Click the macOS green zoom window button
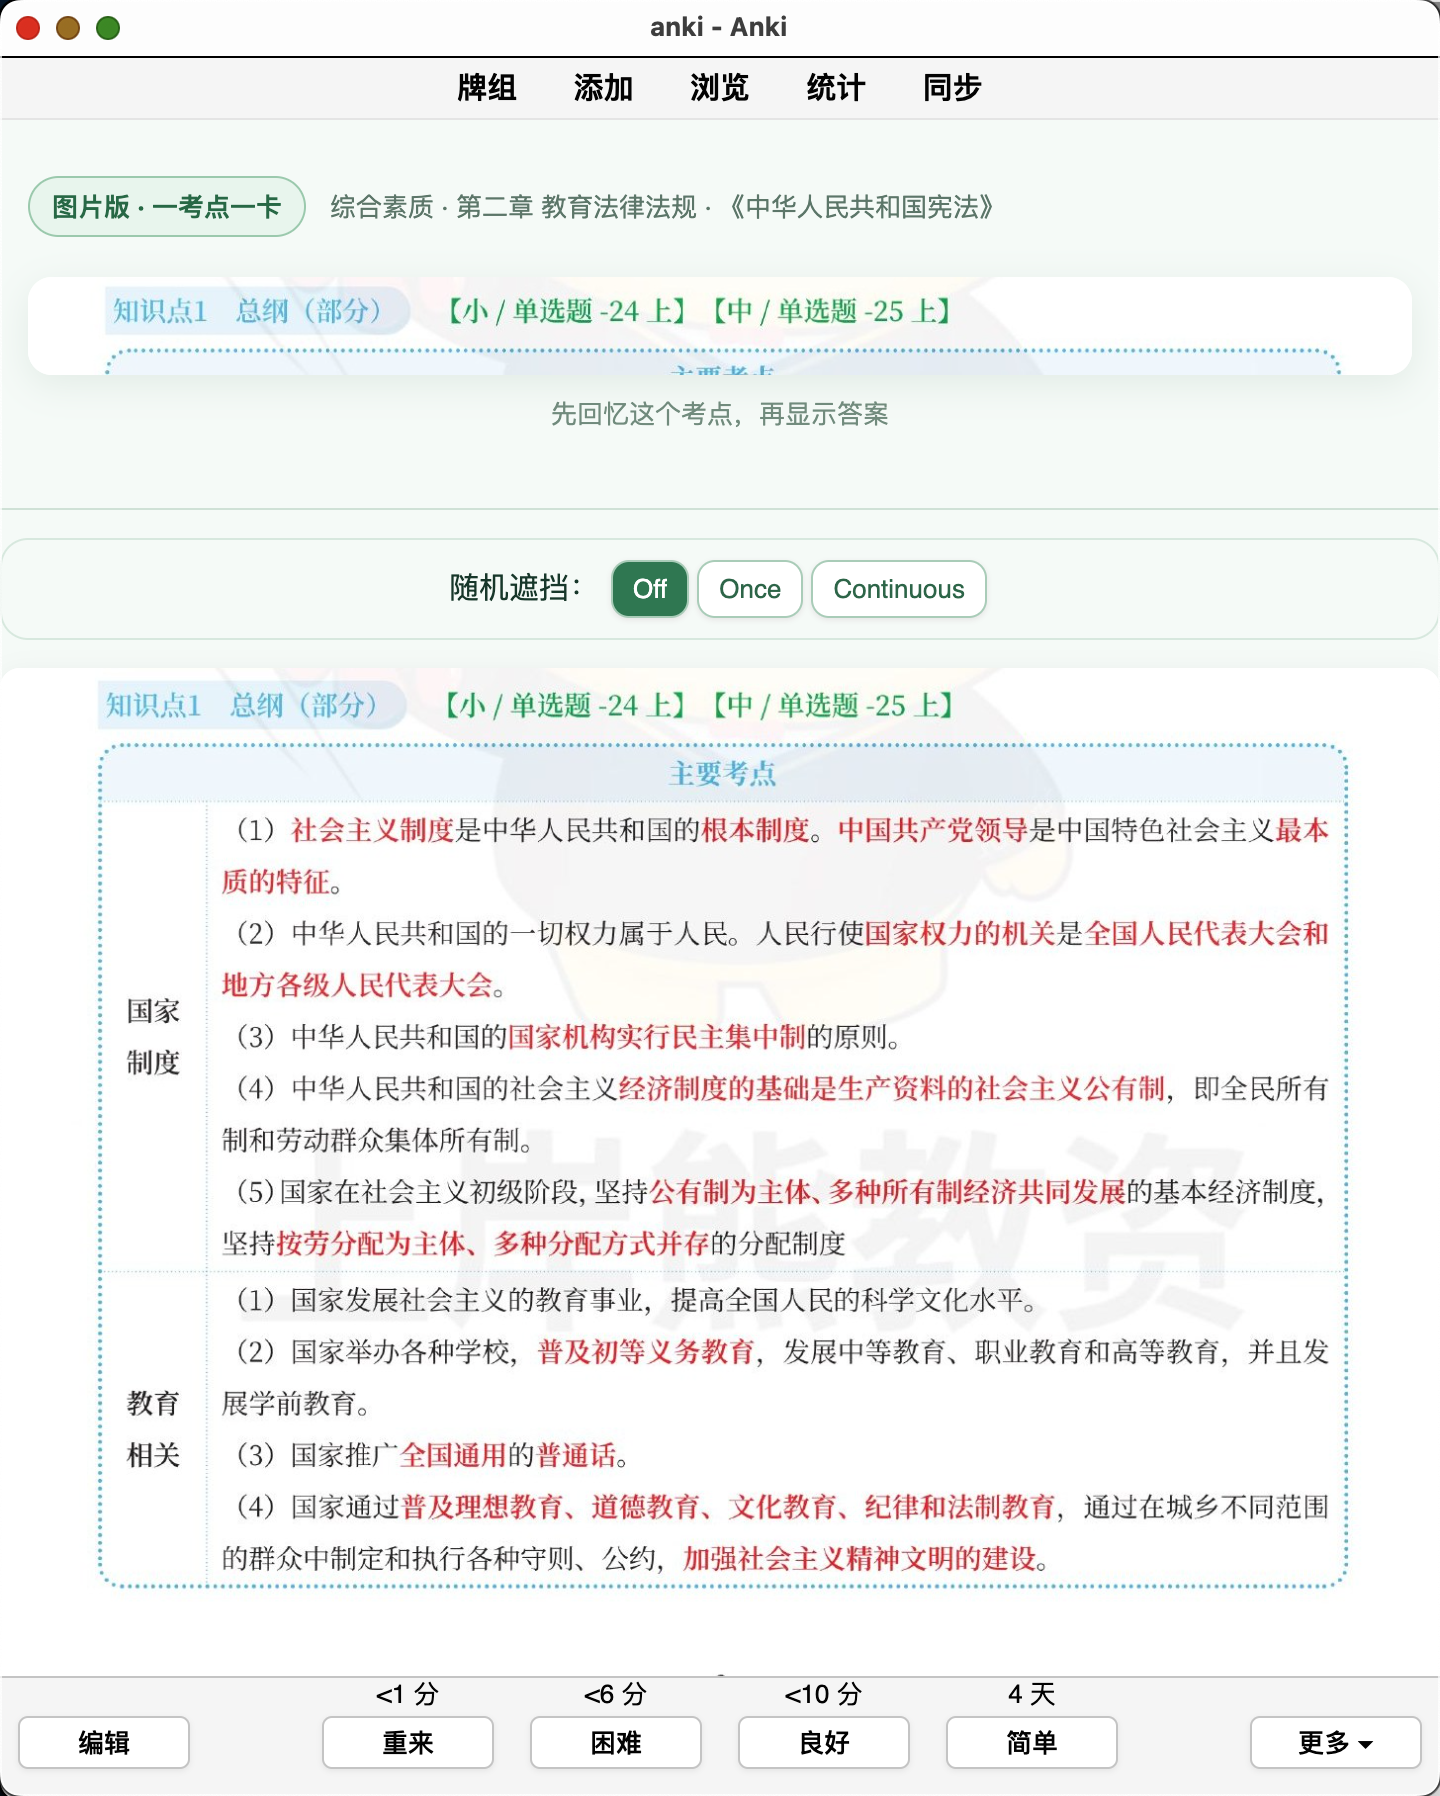This screenshot has width=1440, height=1796. [x=108, y=28]
